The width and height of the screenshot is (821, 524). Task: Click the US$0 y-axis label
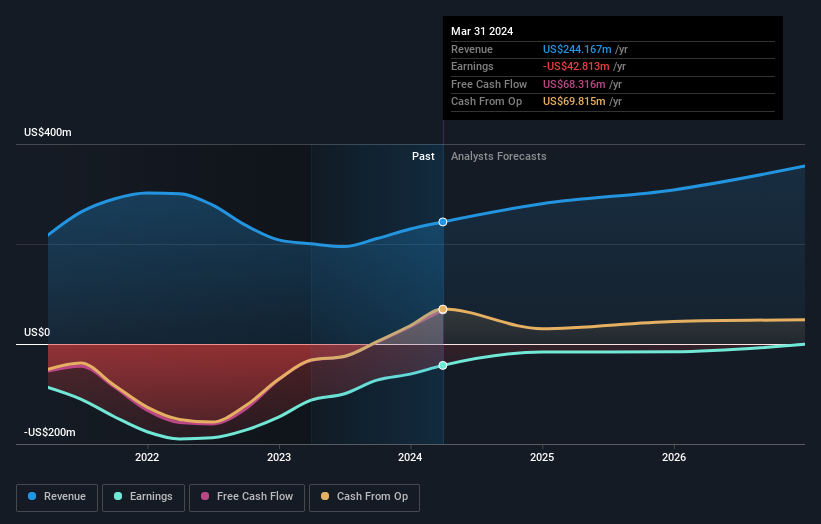pyautogui.click(x=37, y=332)
